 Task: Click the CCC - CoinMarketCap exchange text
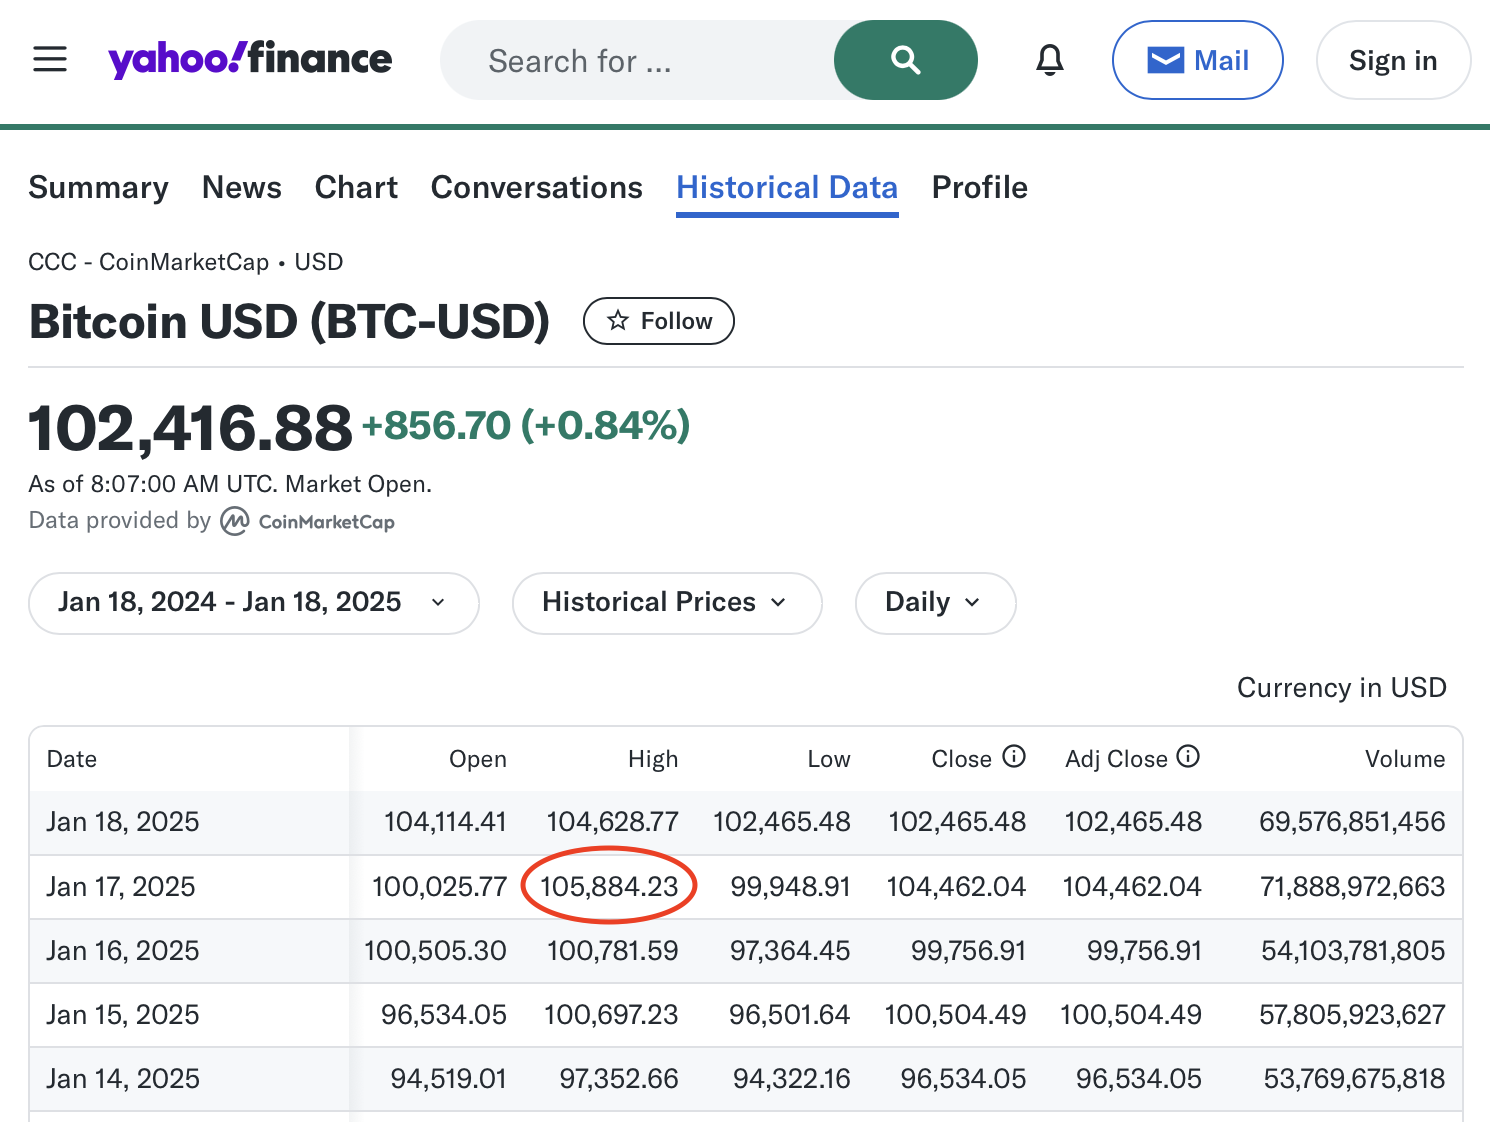148,262
